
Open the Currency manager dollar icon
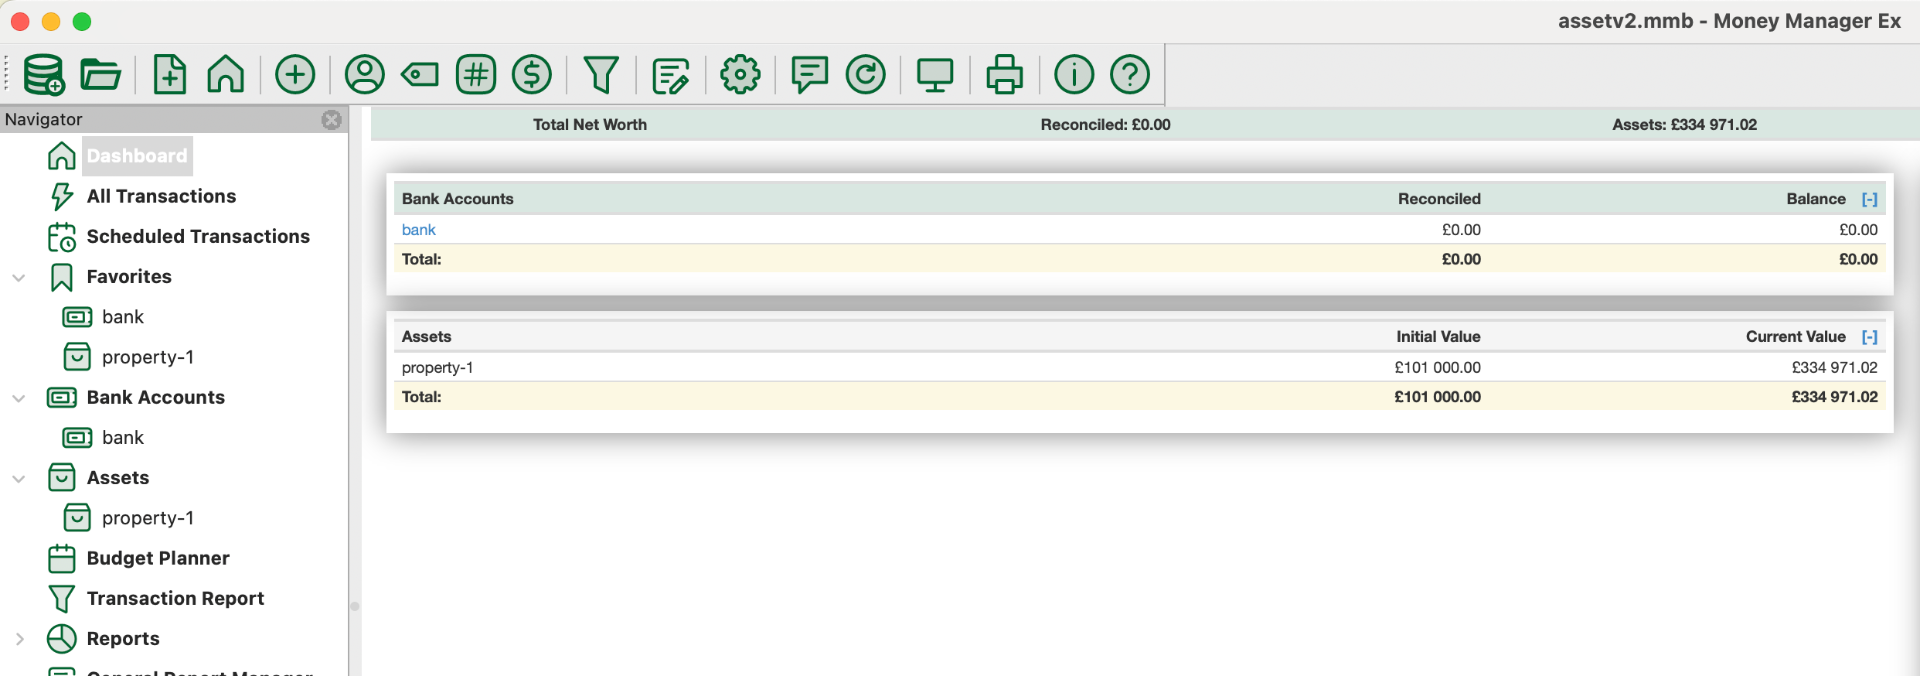pos(532,74)
